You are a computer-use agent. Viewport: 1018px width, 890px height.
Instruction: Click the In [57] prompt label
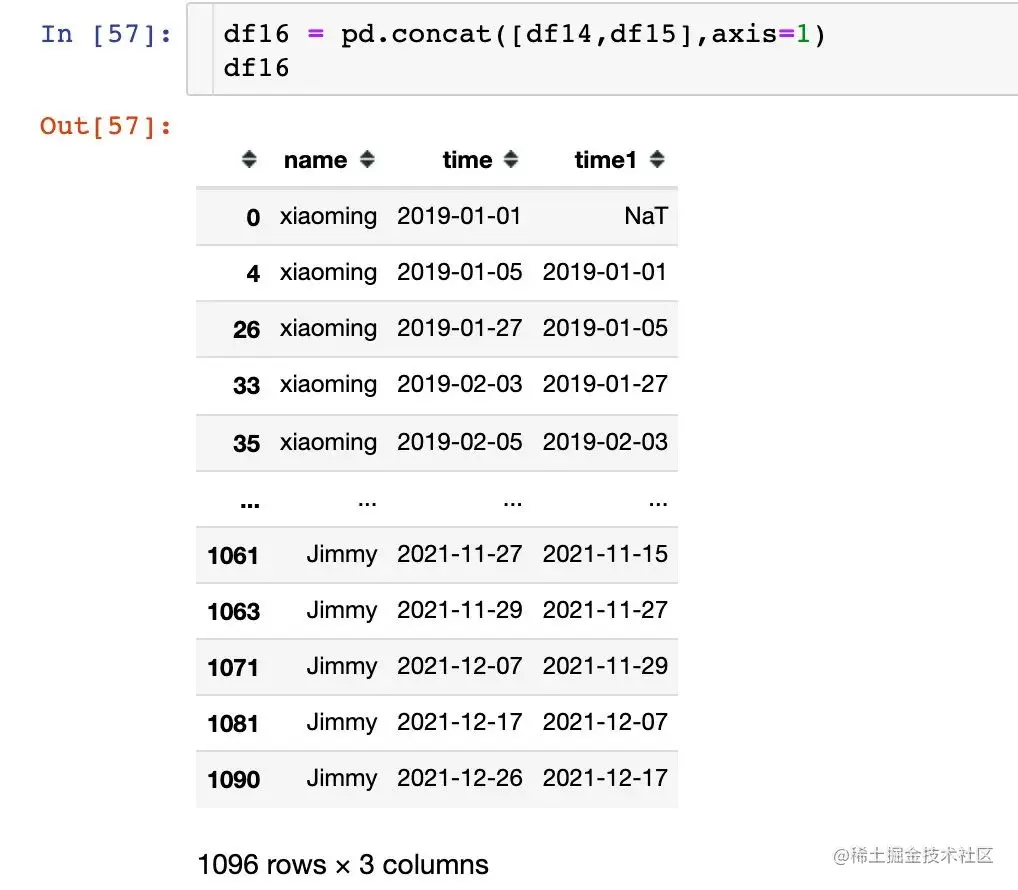click(106, 34)
